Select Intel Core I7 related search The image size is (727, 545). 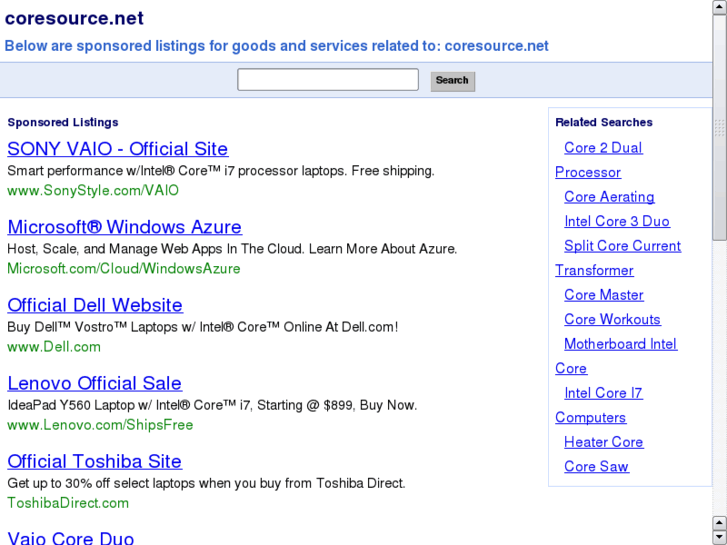pos(603,393)
